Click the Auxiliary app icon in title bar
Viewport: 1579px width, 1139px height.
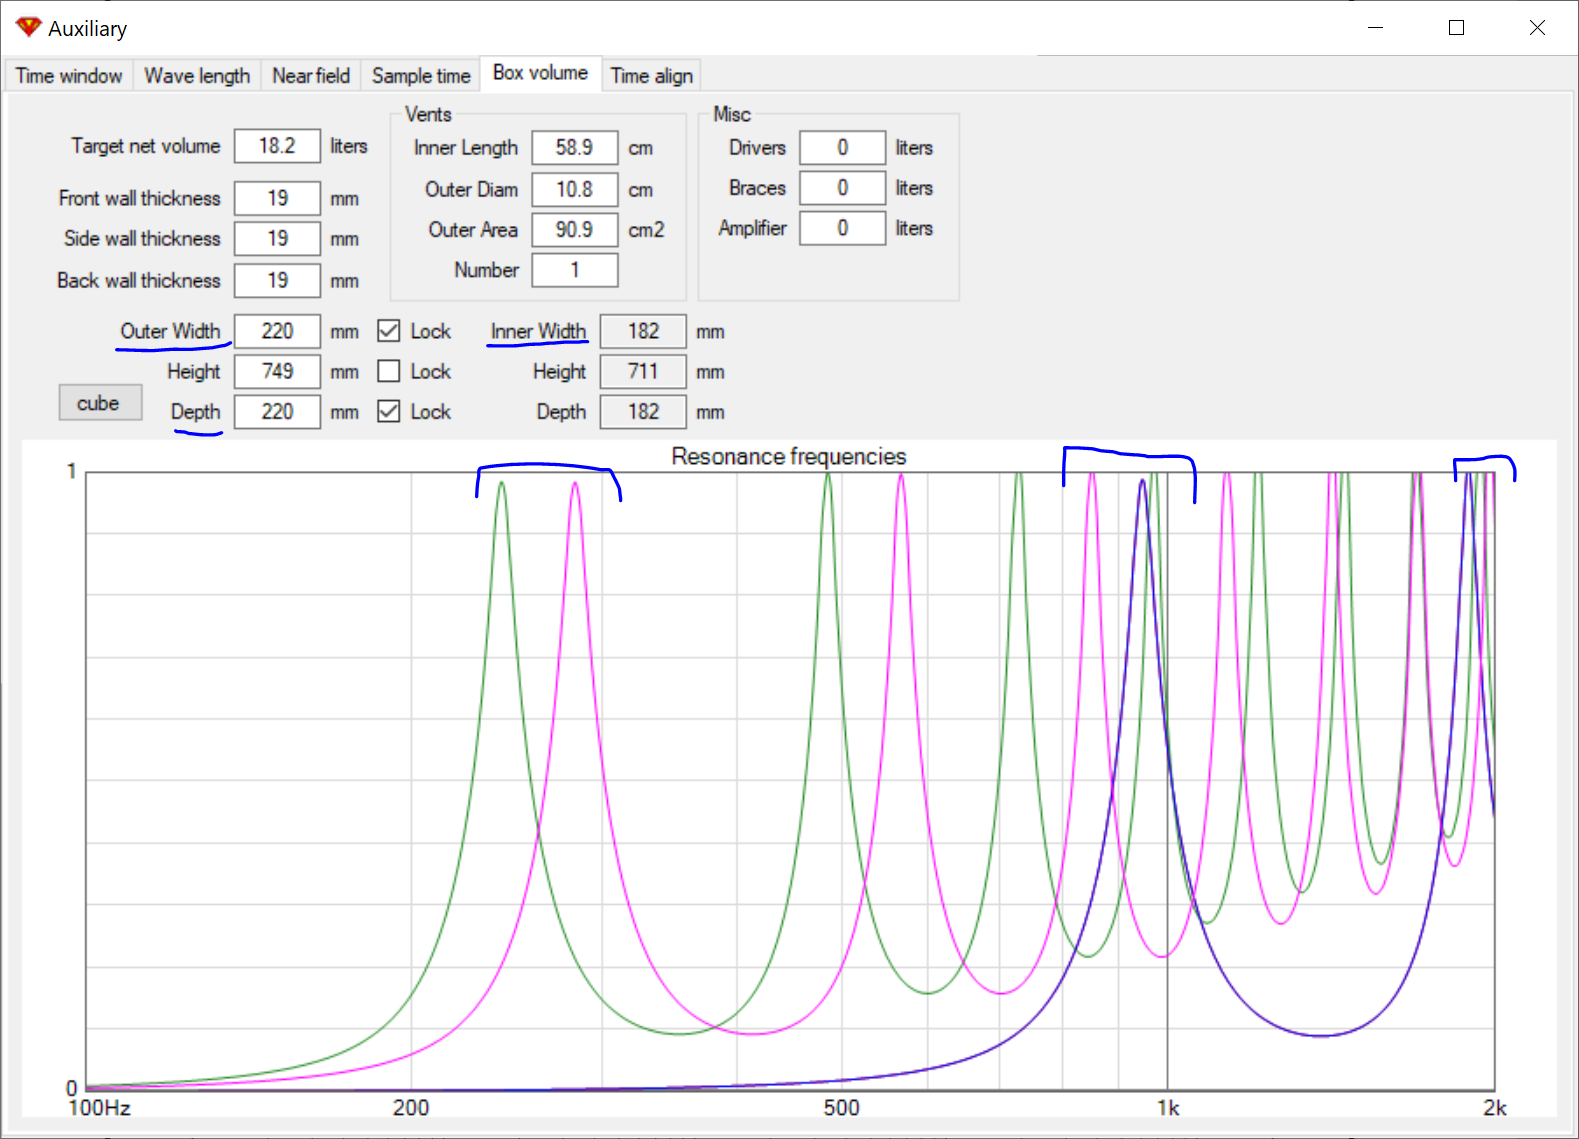[x=28, y=28]
